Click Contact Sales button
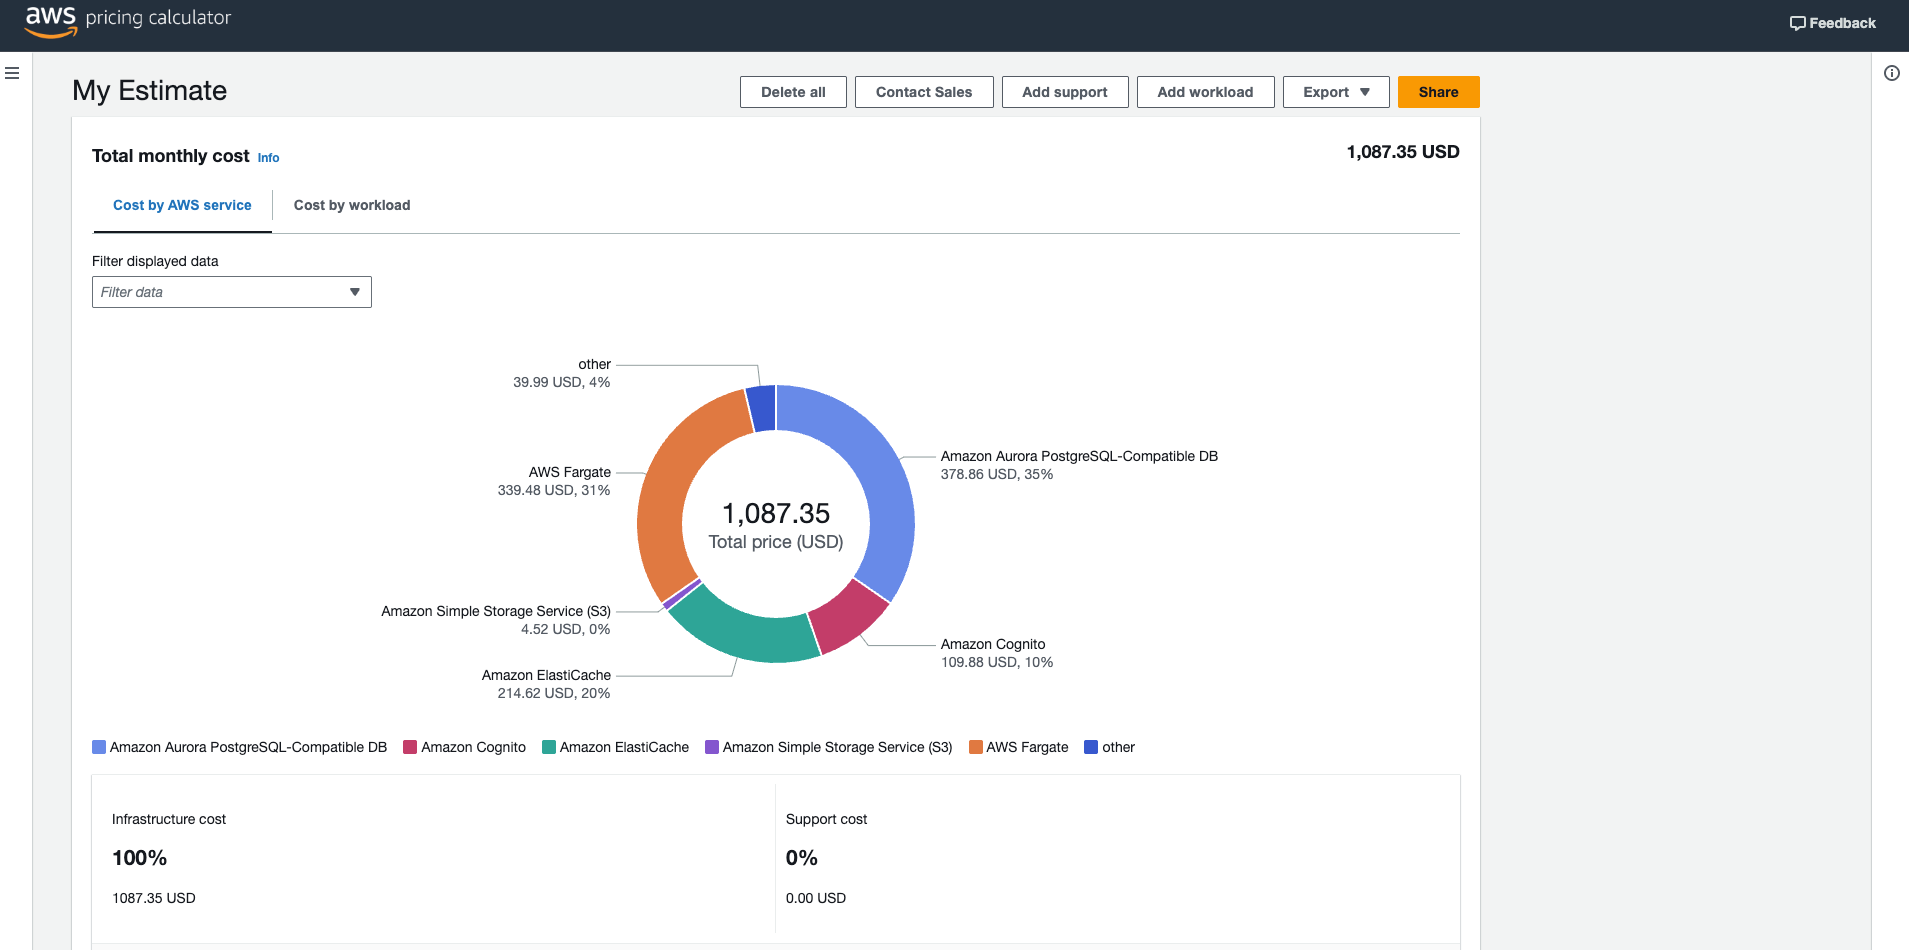This screenshot has width=1909, height=950. pyautogui.click(x=924, y=92)
